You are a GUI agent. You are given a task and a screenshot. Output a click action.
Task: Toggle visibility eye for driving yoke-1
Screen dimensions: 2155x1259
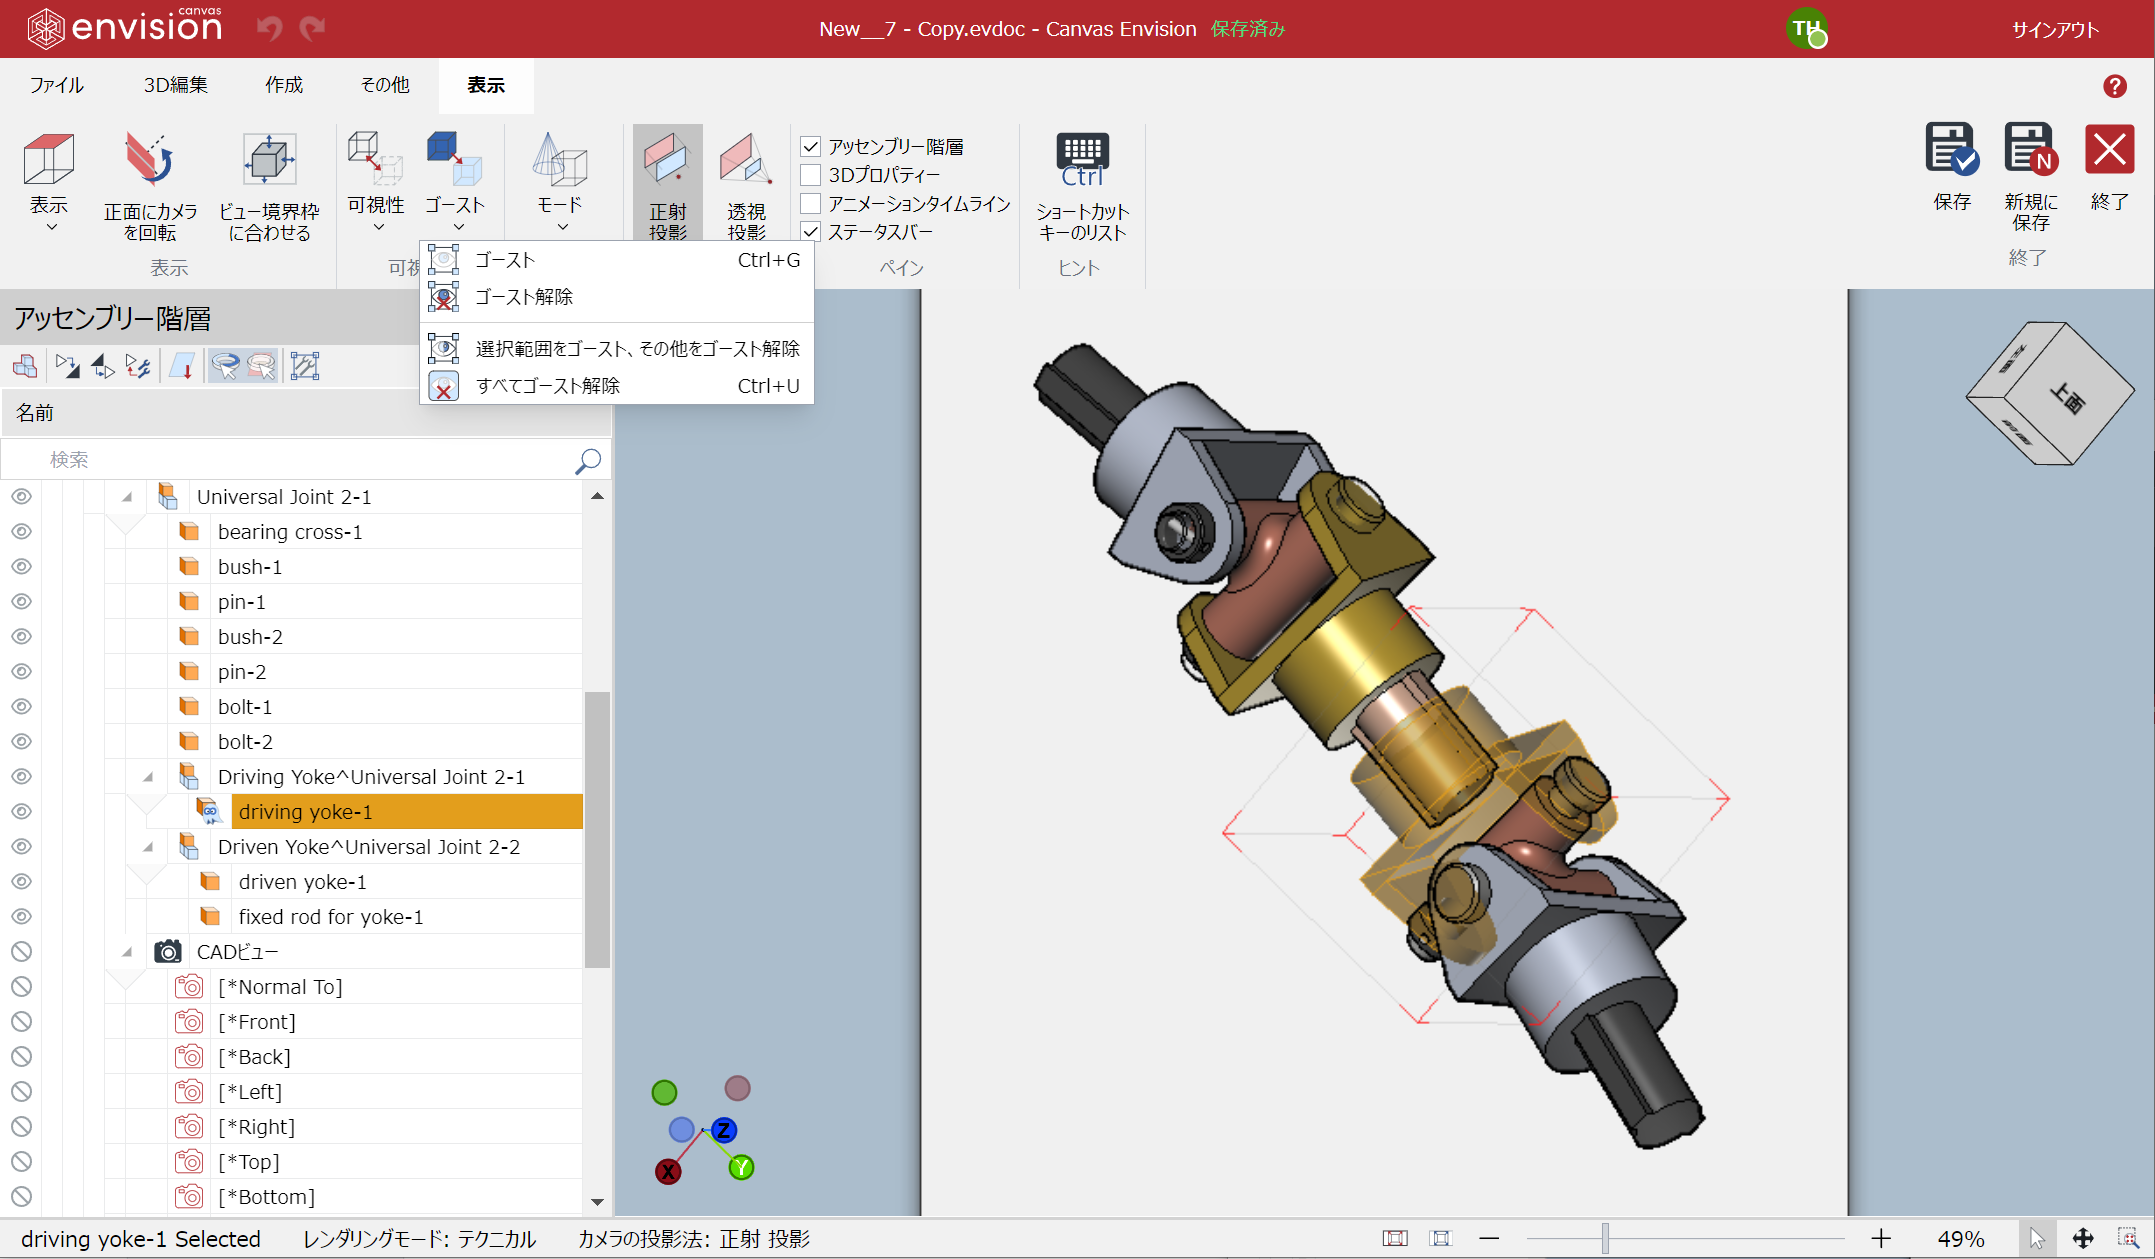pos(21,812)
